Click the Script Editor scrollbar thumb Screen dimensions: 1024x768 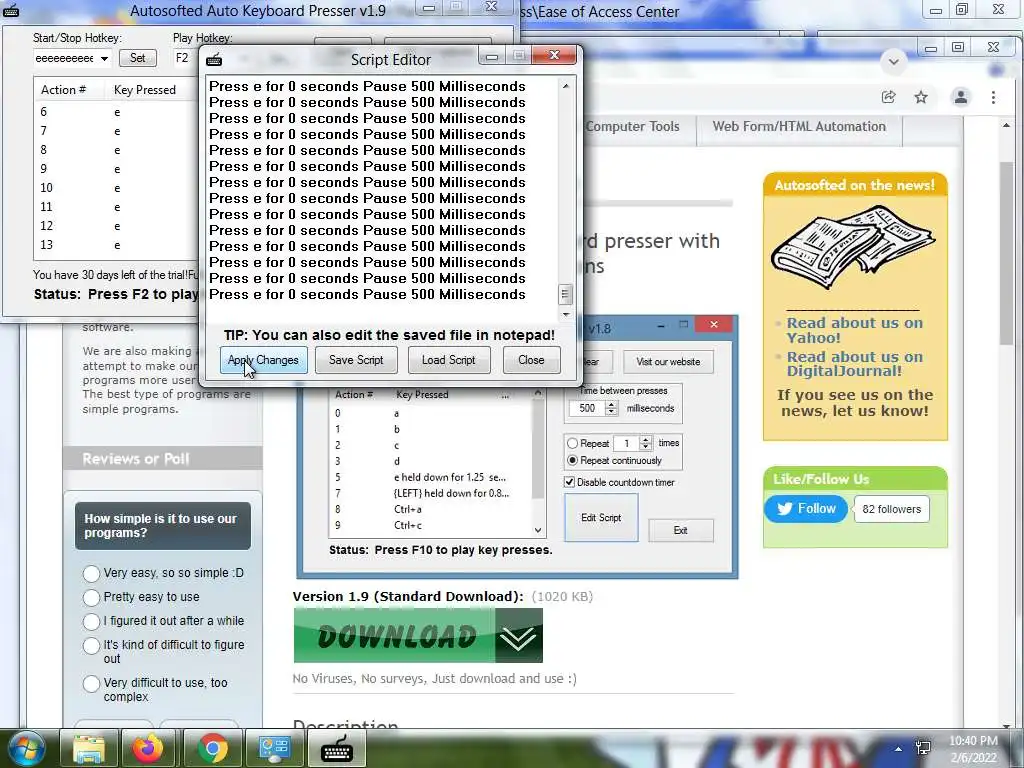click(x=566, y=295)
